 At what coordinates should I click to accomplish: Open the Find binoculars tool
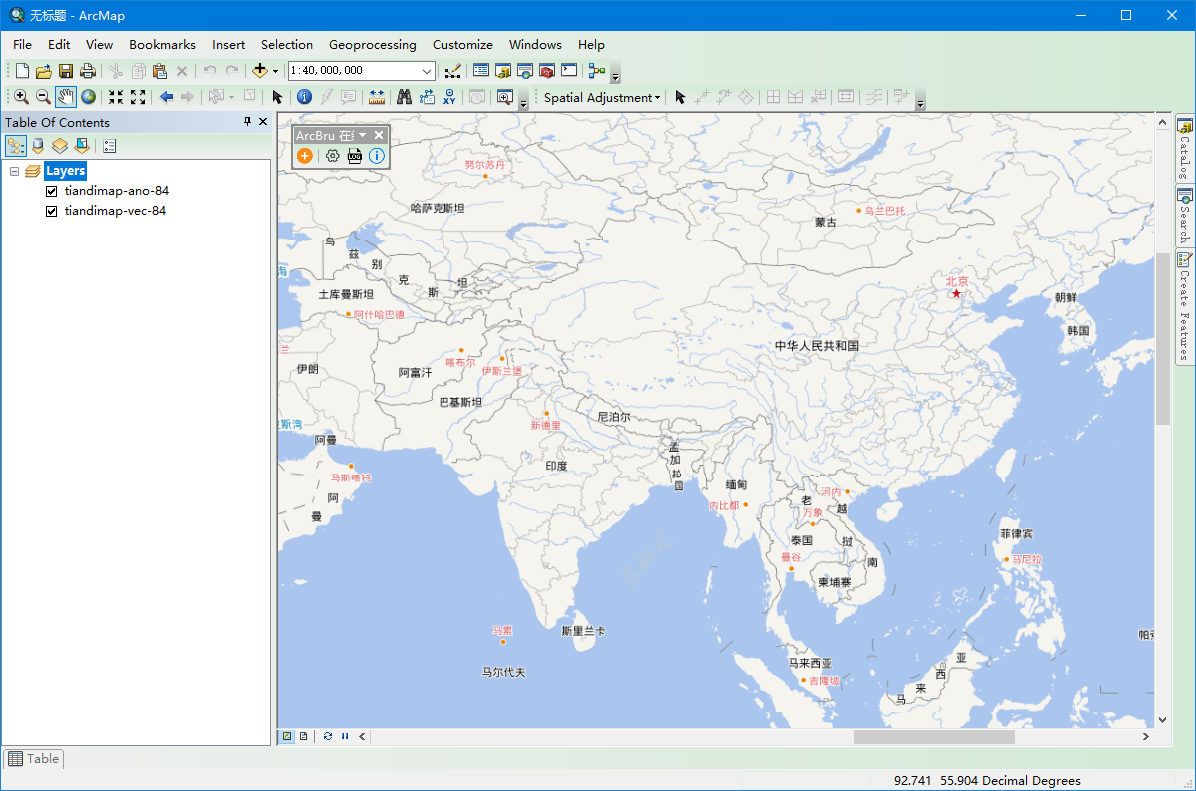tap(404, 97)
